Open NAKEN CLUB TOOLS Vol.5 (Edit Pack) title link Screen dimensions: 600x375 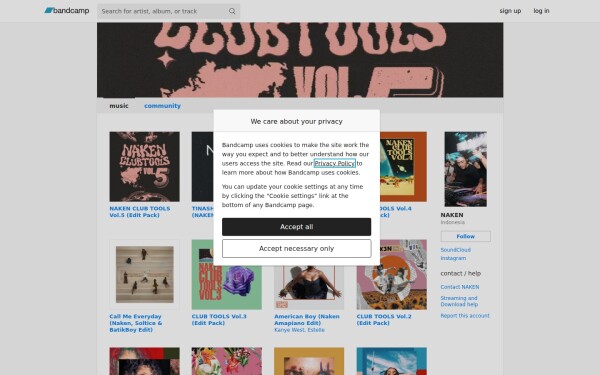140,212
